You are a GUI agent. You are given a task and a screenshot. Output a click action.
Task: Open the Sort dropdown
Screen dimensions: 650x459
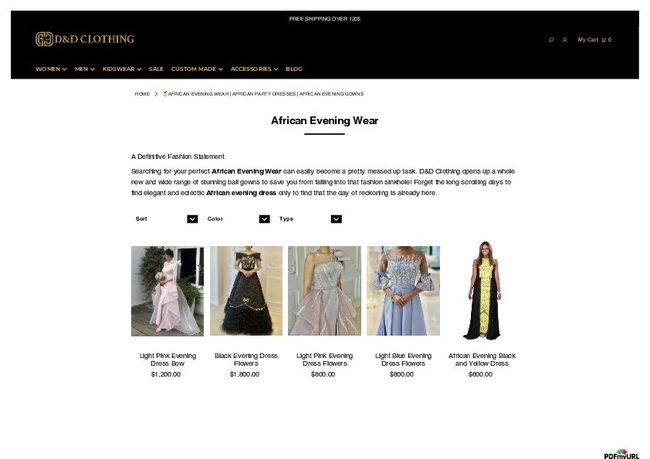click(x=166, y=219)
